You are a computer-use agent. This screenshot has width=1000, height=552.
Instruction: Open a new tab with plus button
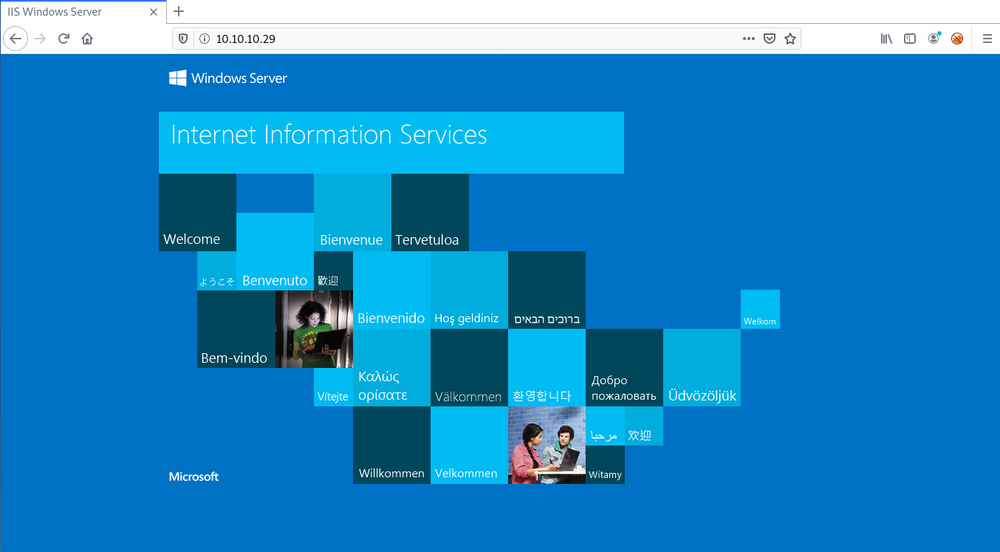[x=179, y=11]
